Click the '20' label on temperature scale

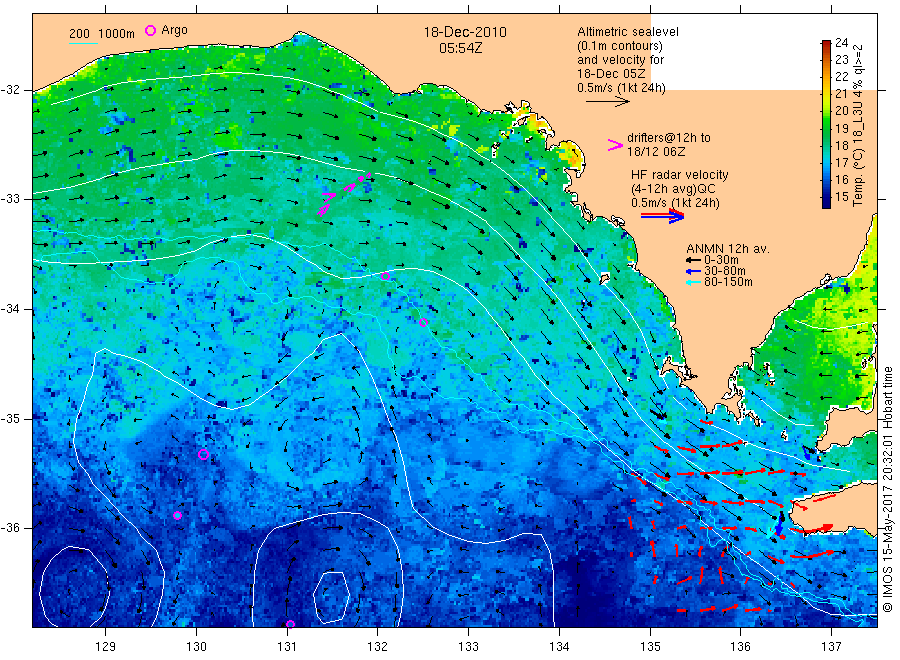pyautogui.click(x=841, y=111)
